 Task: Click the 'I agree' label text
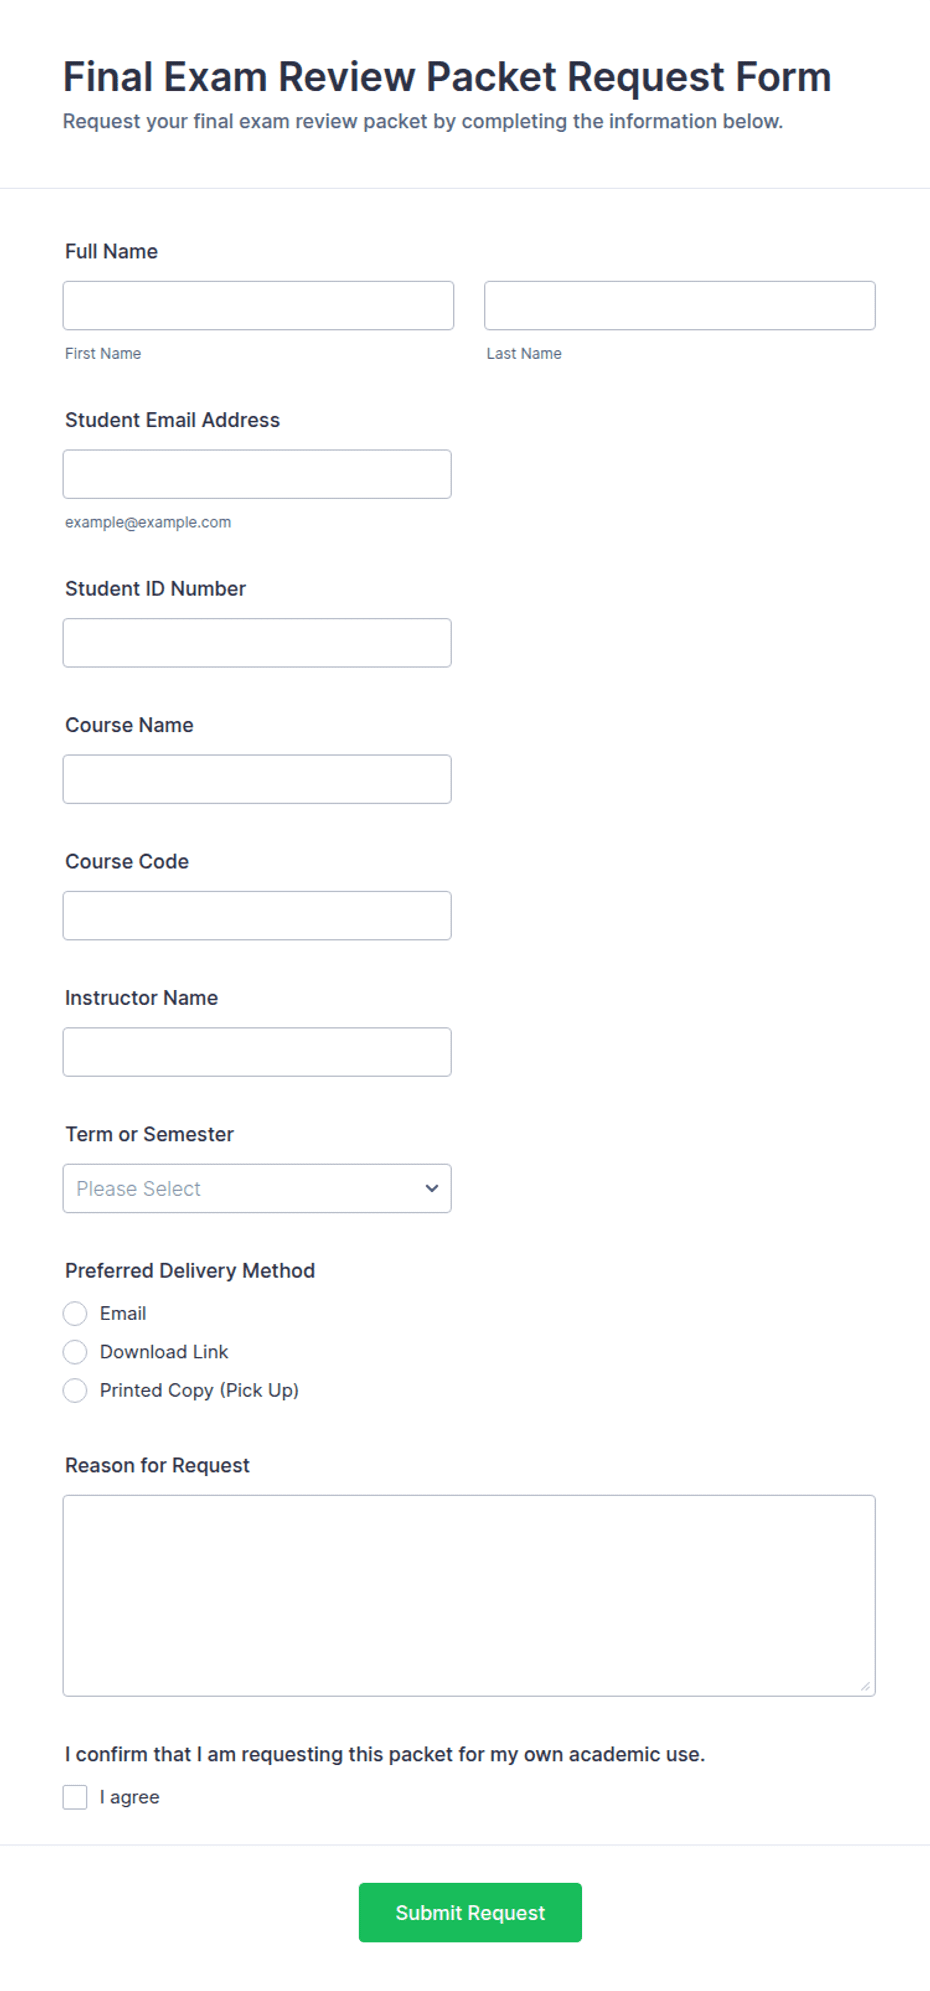(x=129, y=1797)
